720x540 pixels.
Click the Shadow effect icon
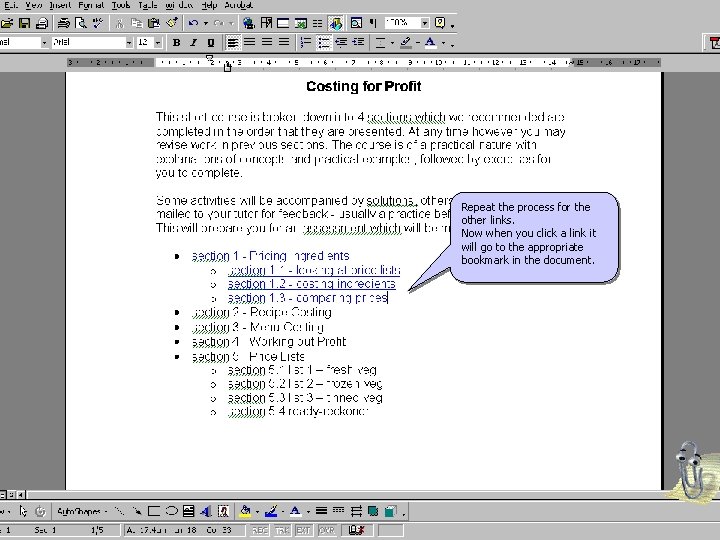[x=373, y=511]
